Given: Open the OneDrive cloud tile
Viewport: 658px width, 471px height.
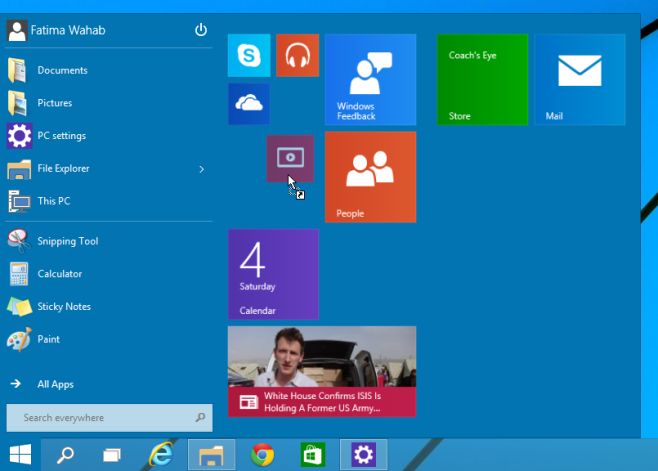Looking at the screenshot, I should pos(249,104).
